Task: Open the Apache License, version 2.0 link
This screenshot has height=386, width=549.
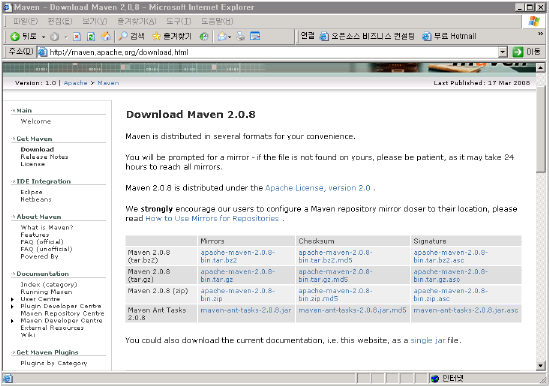Action: coord(318,188)
